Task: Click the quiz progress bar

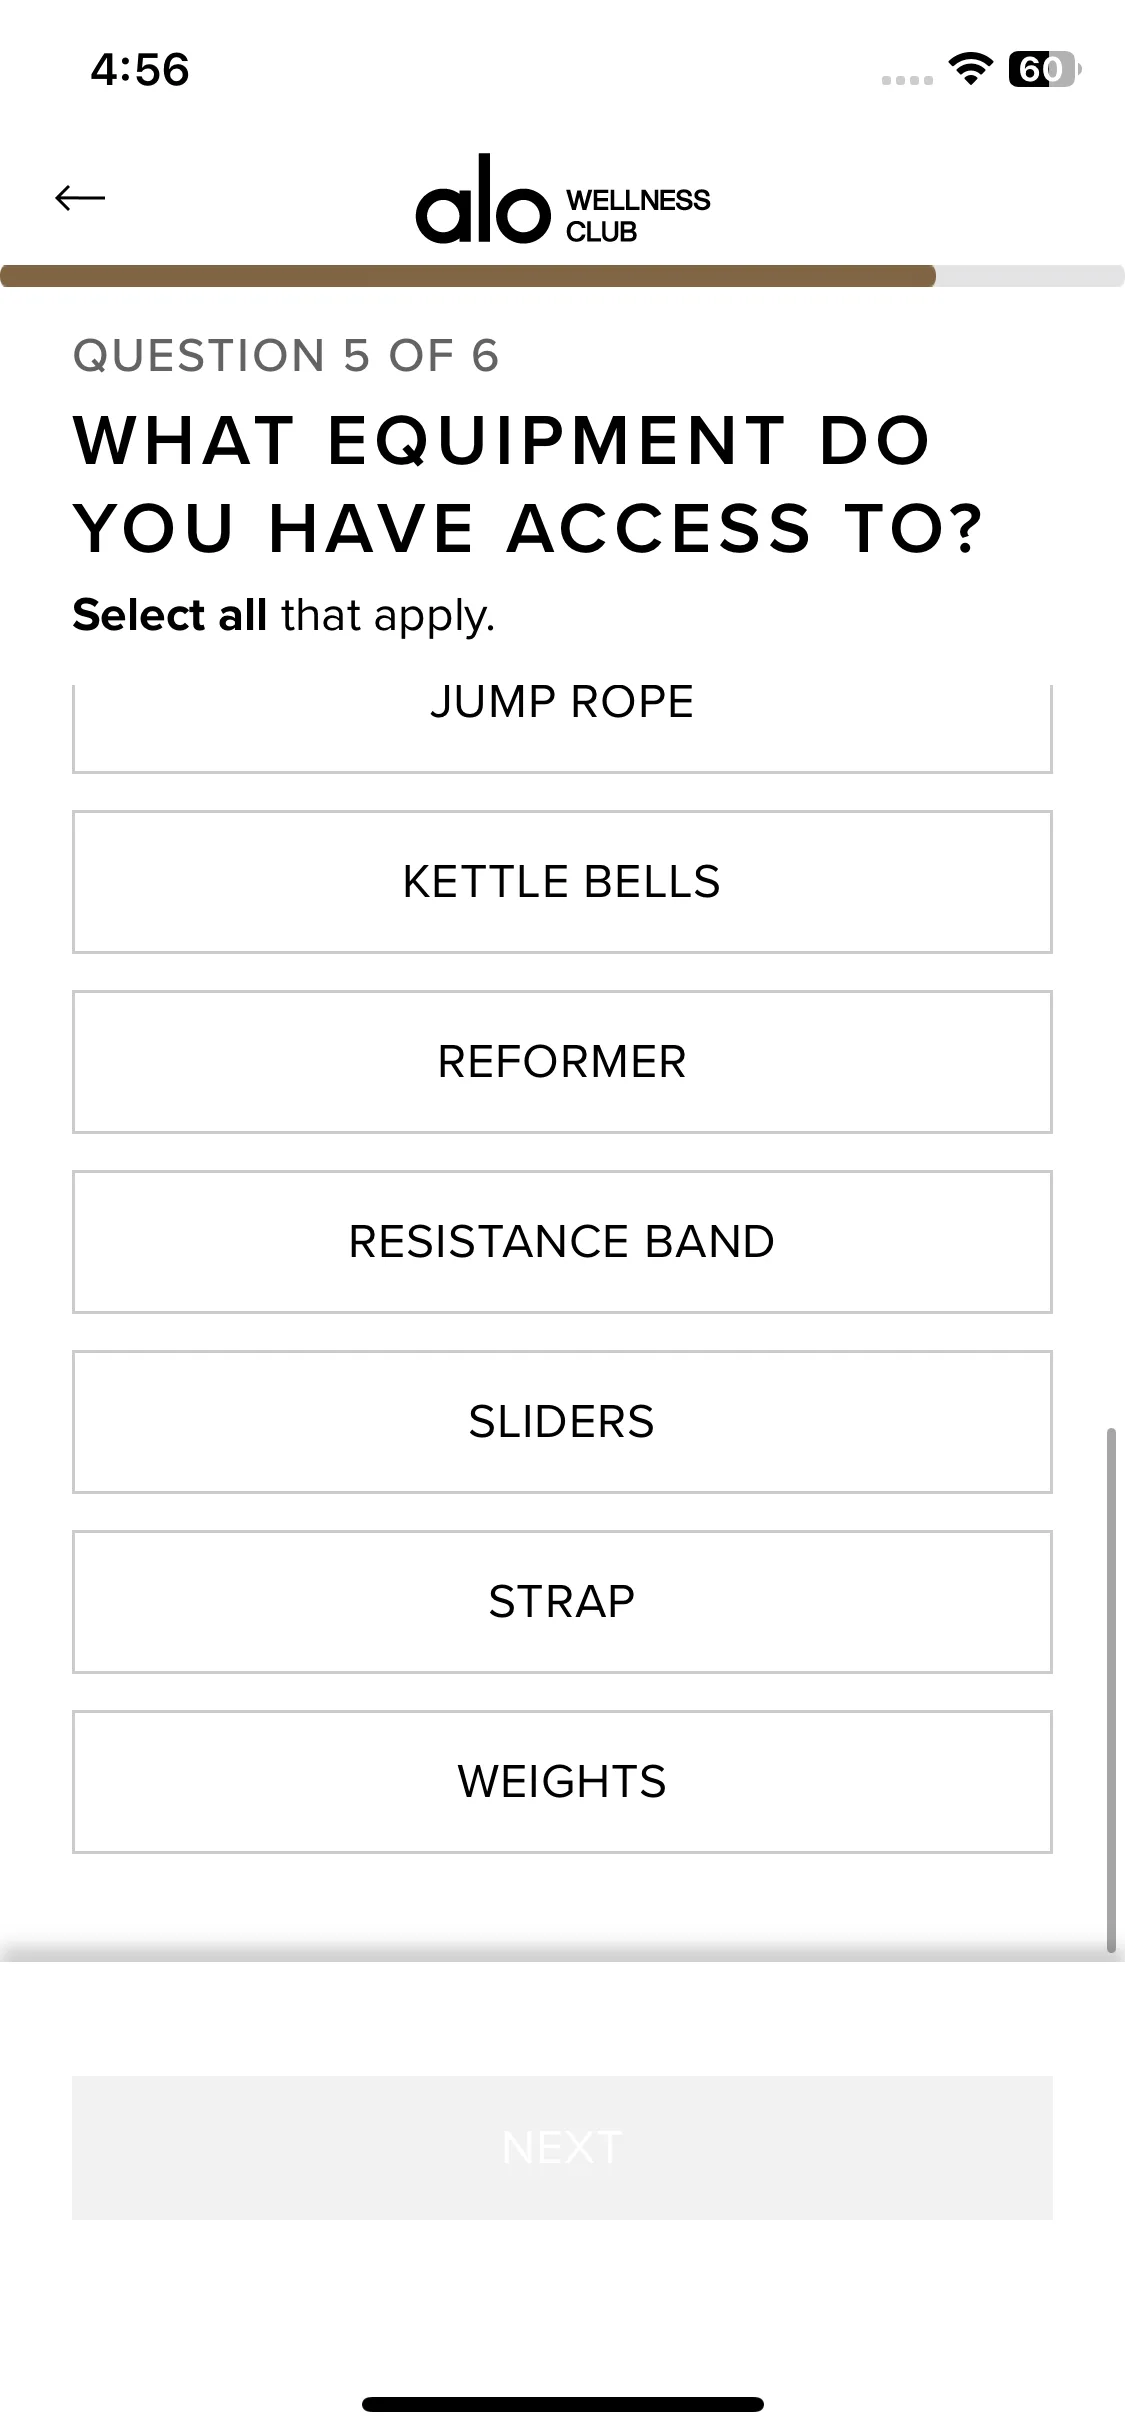Action: point(562,276)
